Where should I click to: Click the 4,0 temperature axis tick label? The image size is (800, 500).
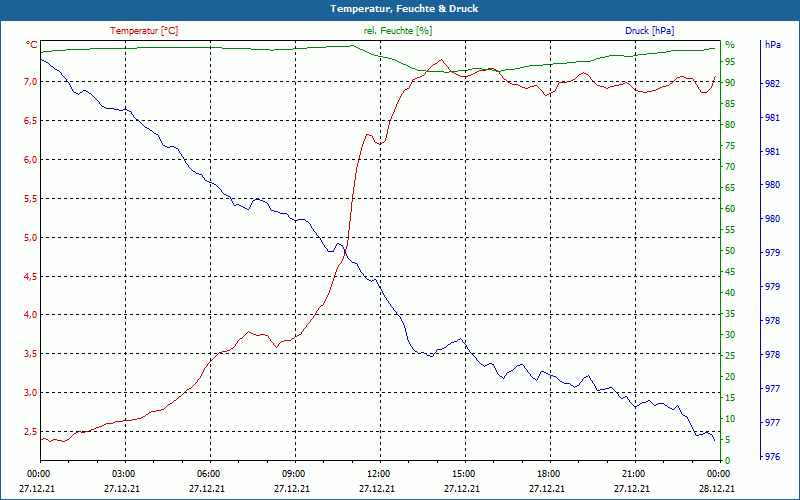[31, 315]
